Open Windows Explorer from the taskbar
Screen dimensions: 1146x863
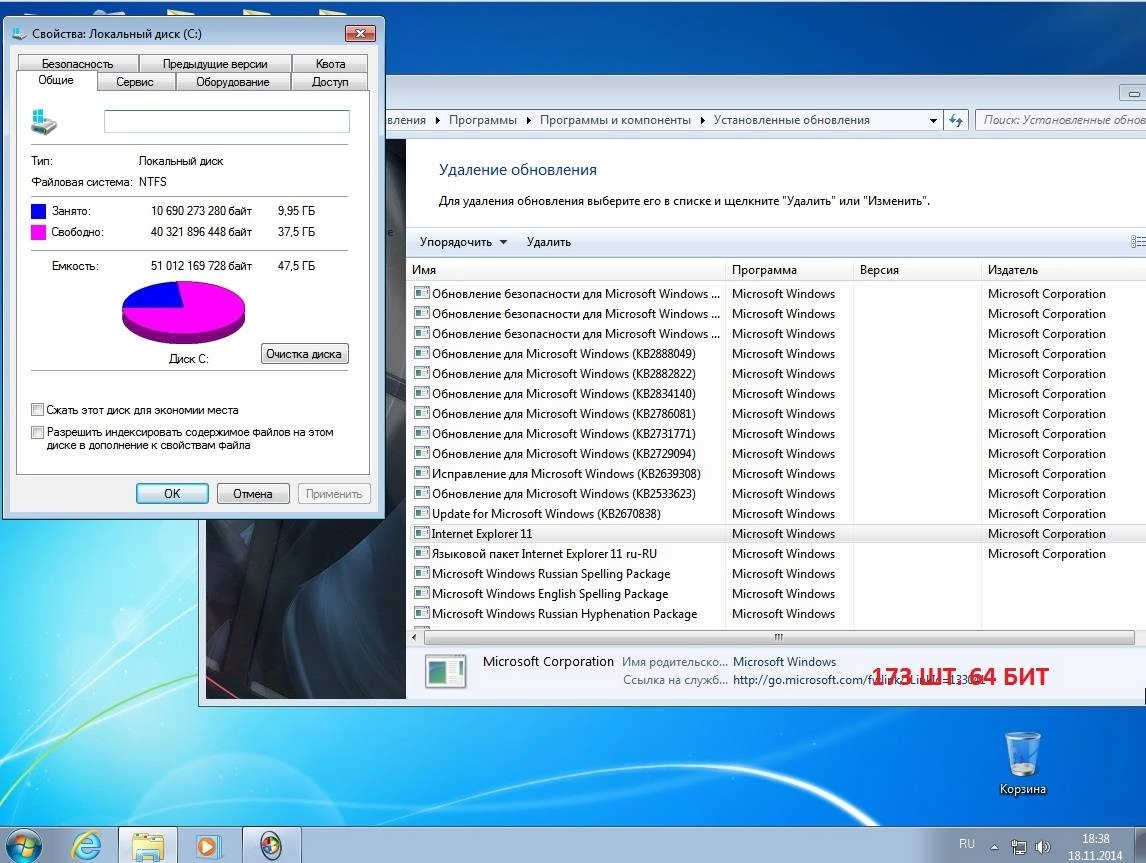pyautogui.click(x=148, y=846)
